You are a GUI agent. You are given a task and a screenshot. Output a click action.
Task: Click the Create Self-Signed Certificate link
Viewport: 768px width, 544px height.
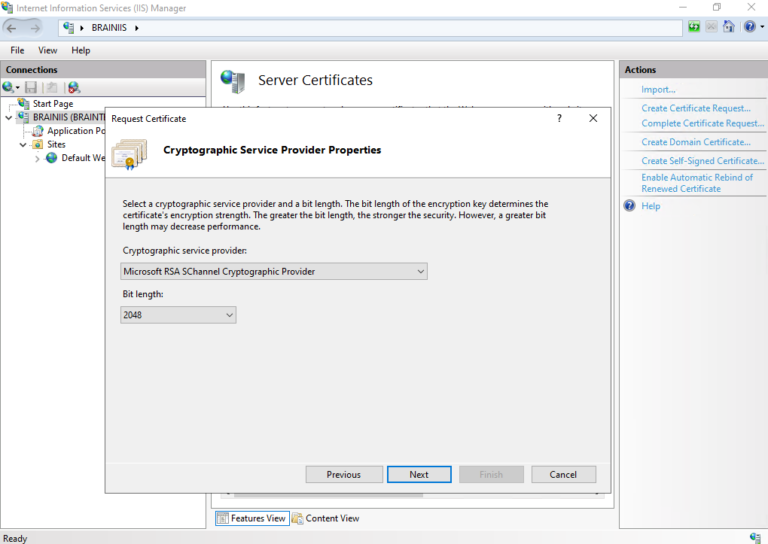702,161
